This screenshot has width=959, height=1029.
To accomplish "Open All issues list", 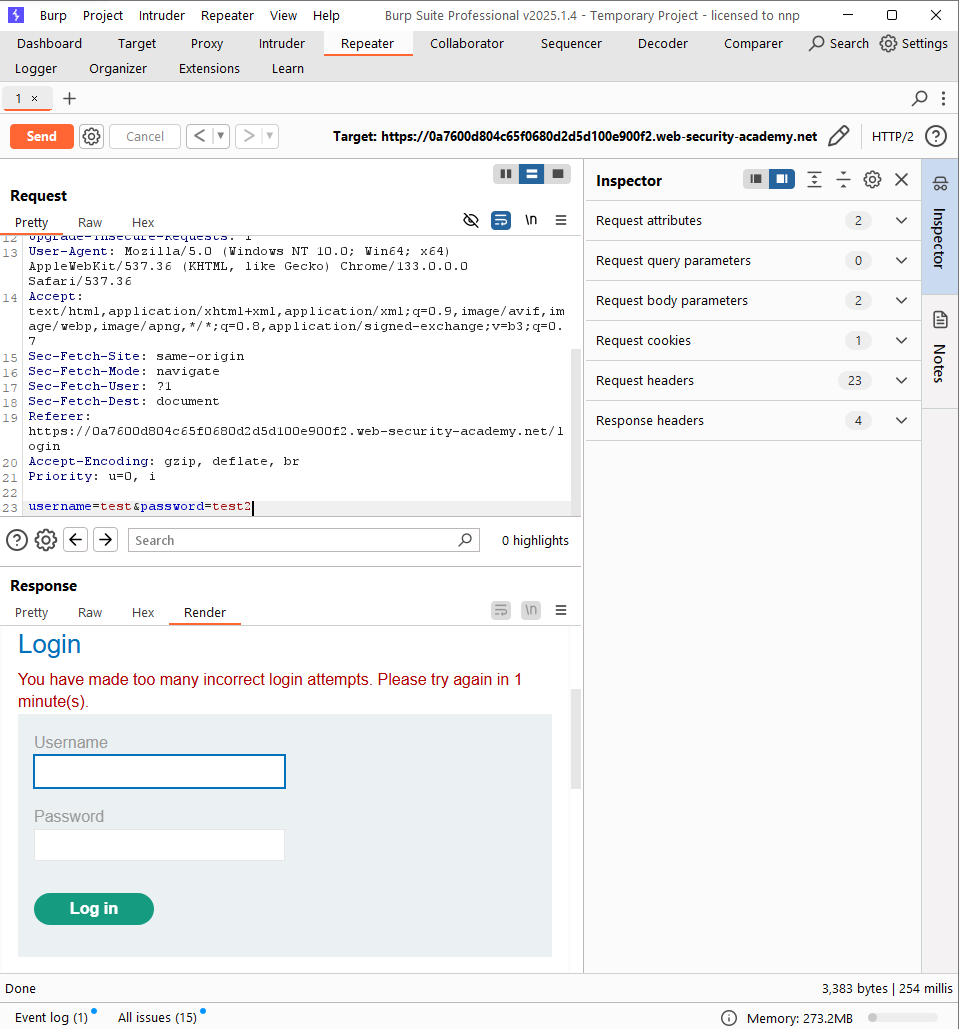I will tap(158, 1017).
